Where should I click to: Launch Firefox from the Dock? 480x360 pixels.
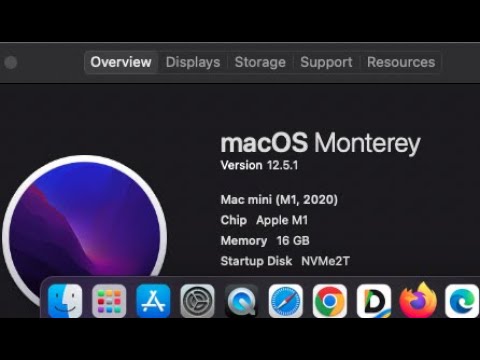point(418,300)
